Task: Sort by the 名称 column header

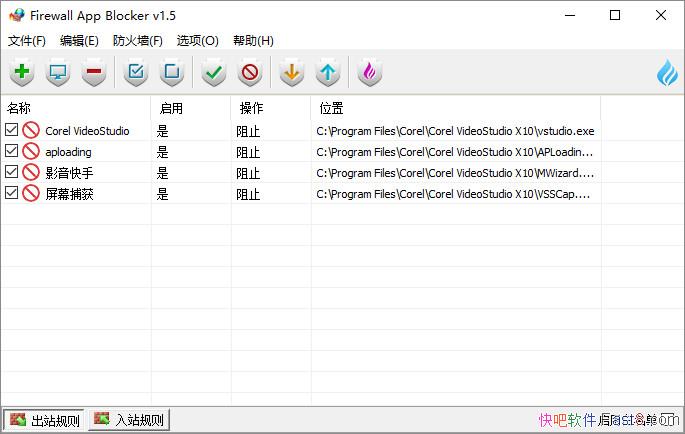Action: (76, 108)
